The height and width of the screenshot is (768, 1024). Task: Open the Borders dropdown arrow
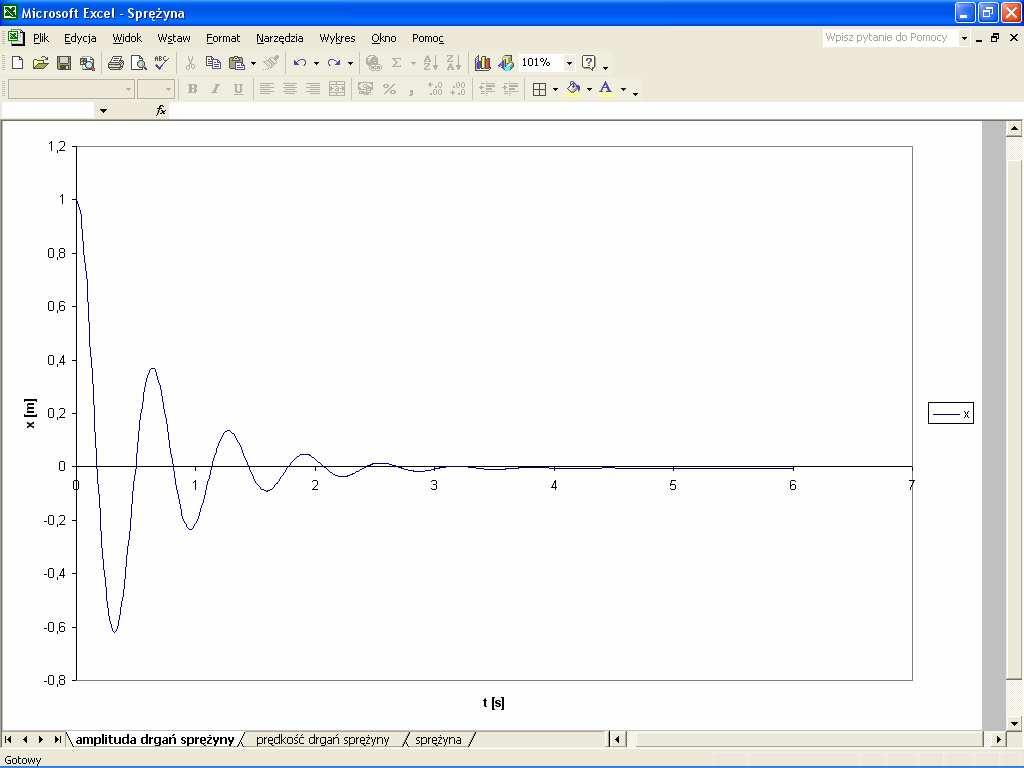coord(555,89)
